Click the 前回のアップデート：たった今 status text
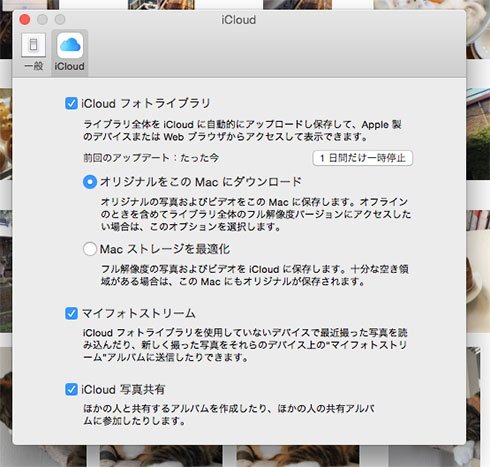The image size is (490, 467). [151, 158]
